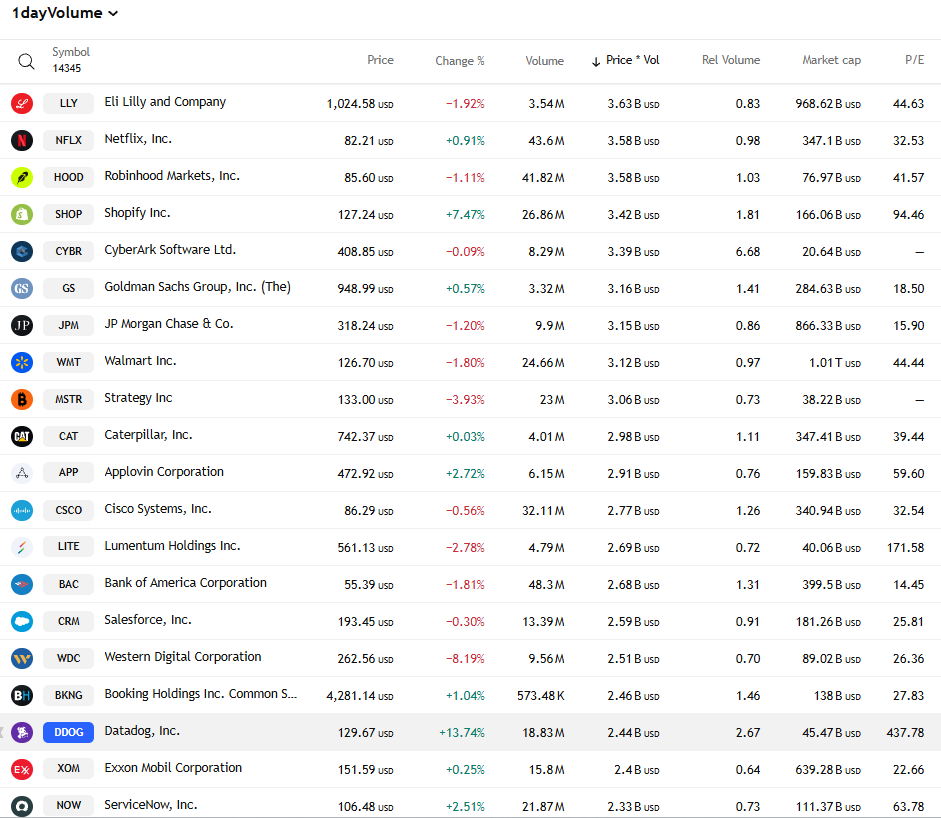Select Robinhood Markets, Inc. name
The height and width of the screenshot is (818, 941).
(172, 176)
